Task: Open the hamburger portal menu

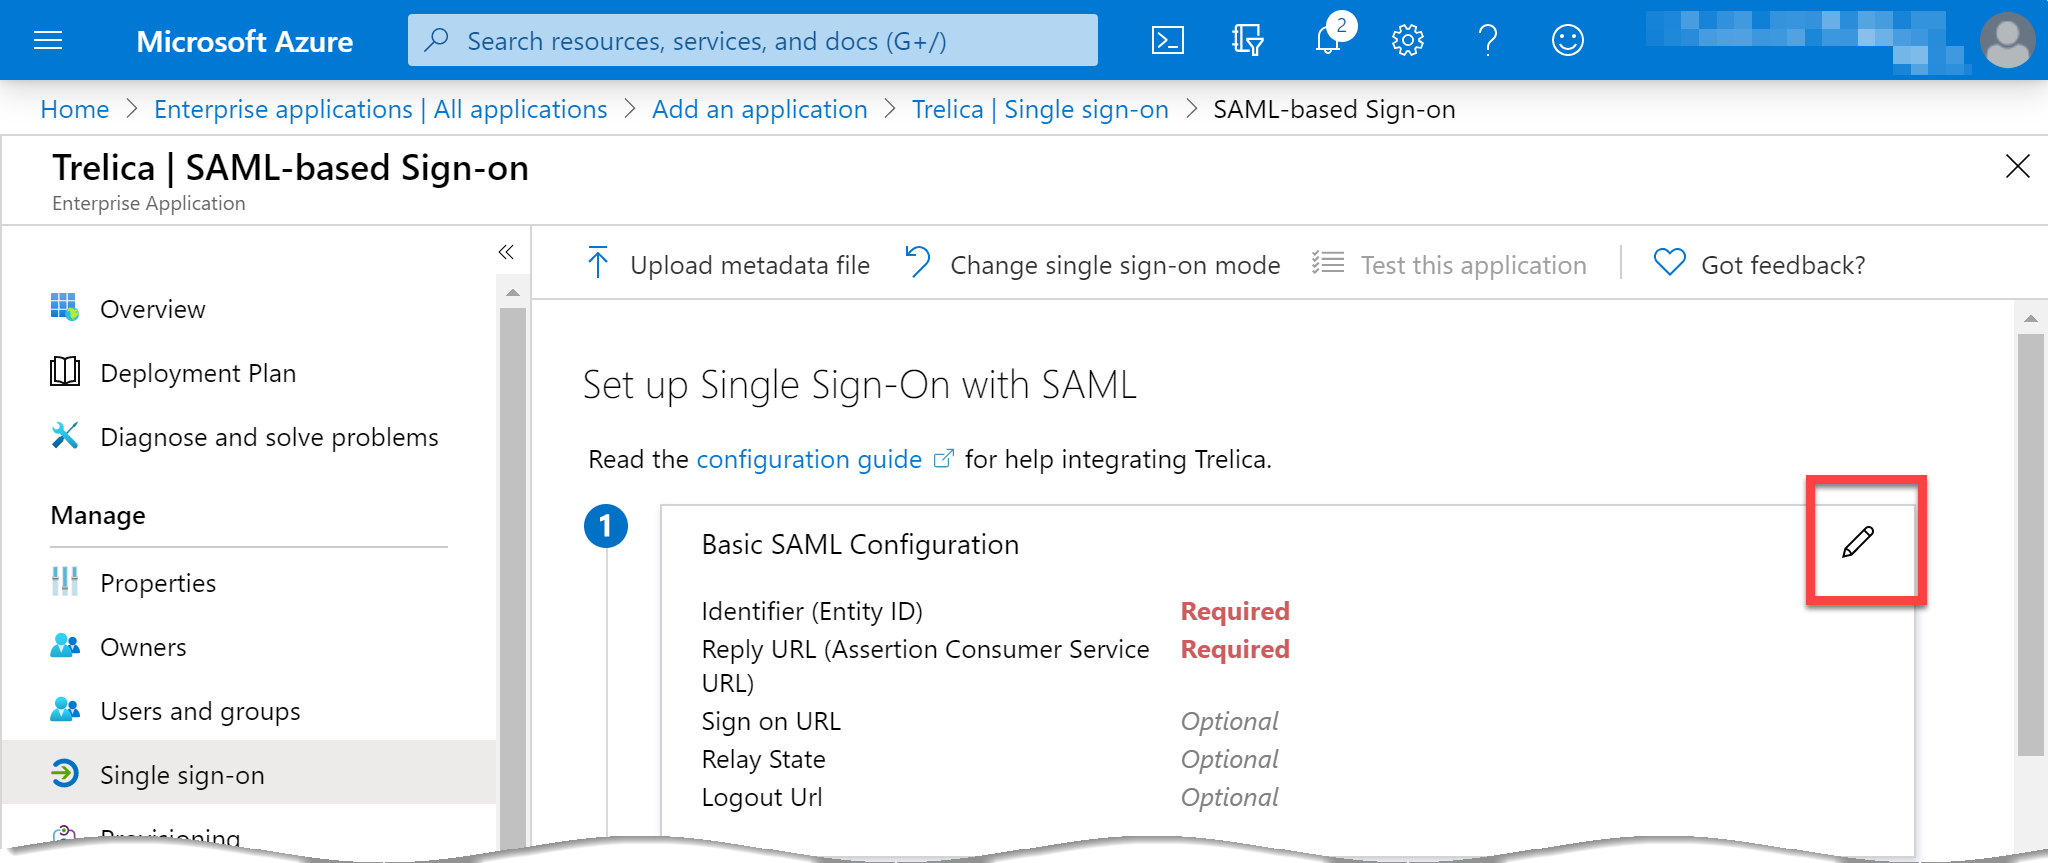Action: pyautogui.click(x=48, y=40)
